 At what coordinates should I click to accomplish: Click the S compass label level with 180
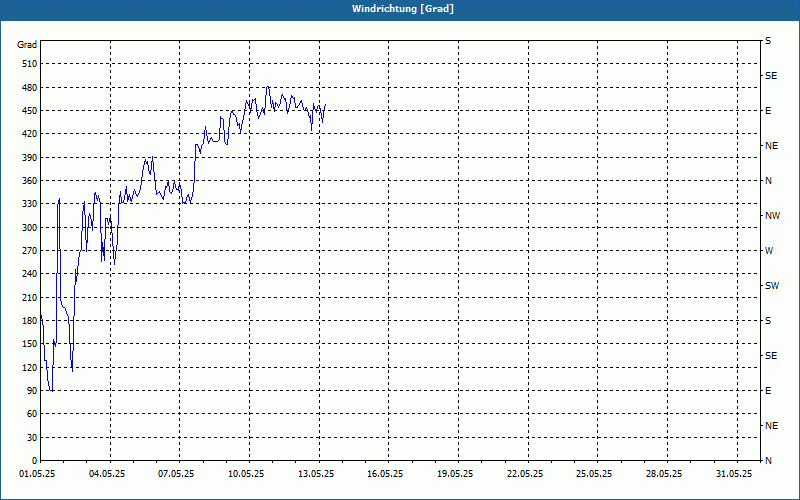coord(768,321)
